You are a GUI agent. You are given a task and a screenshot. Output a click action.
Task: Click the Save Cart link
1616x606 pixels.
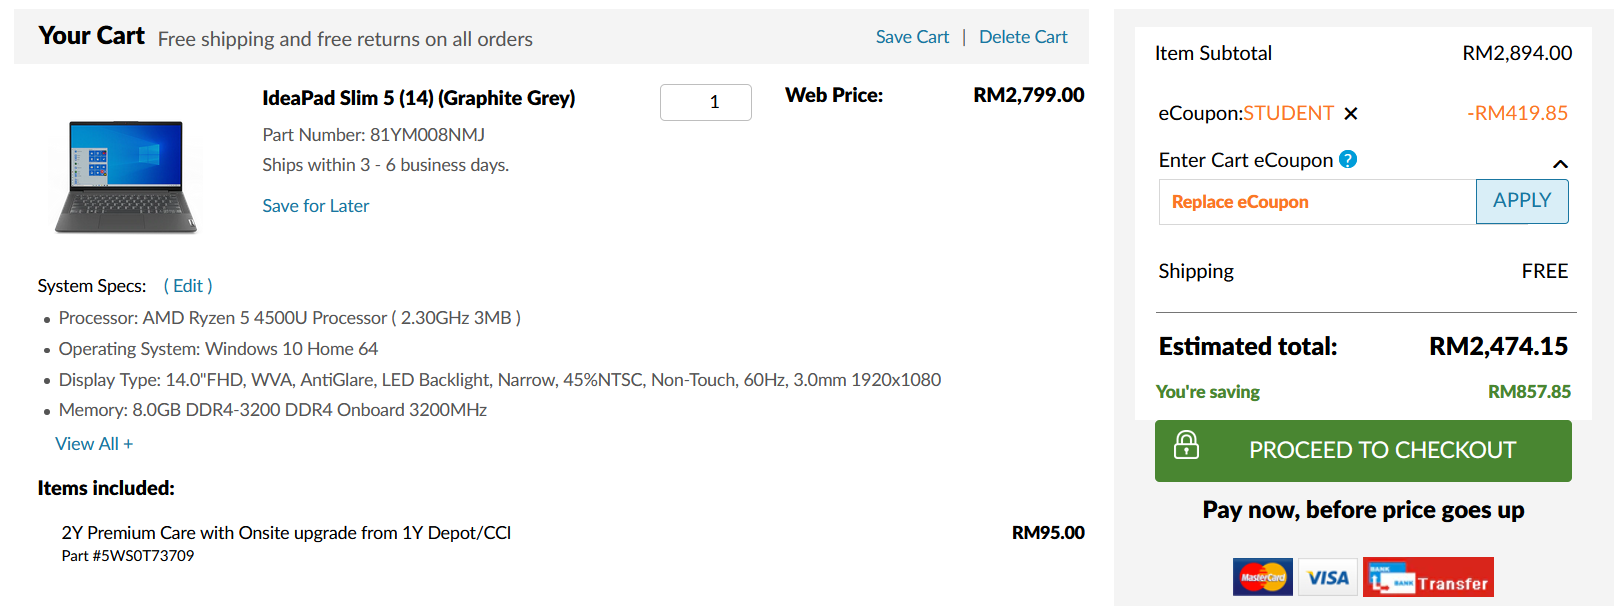pyautogui.click(x=912, y=37)
